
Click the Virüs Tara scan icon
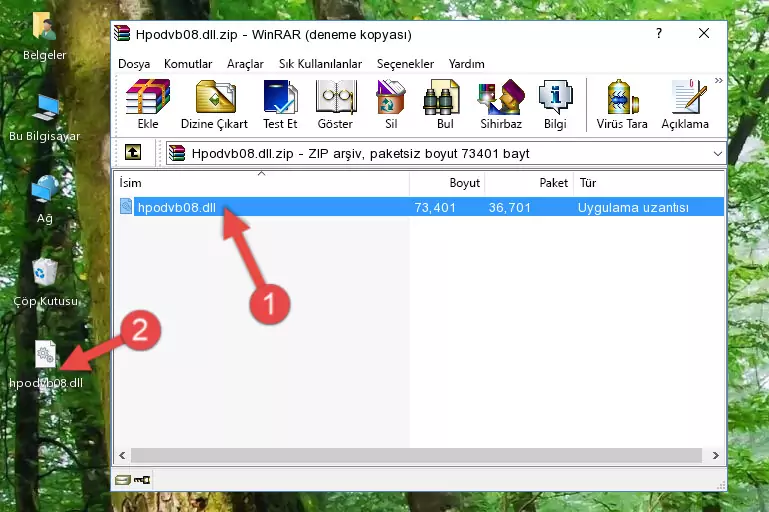[x=622, y=104]
